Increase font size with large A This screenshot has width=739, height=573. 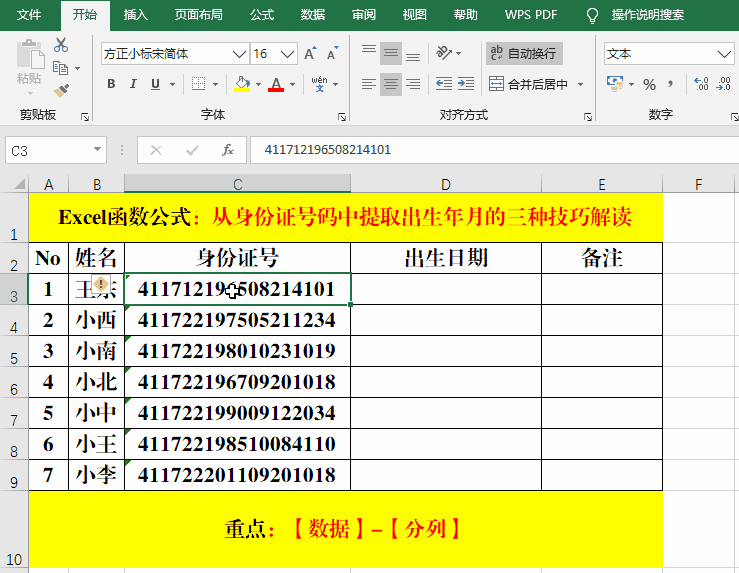[310, 54]
